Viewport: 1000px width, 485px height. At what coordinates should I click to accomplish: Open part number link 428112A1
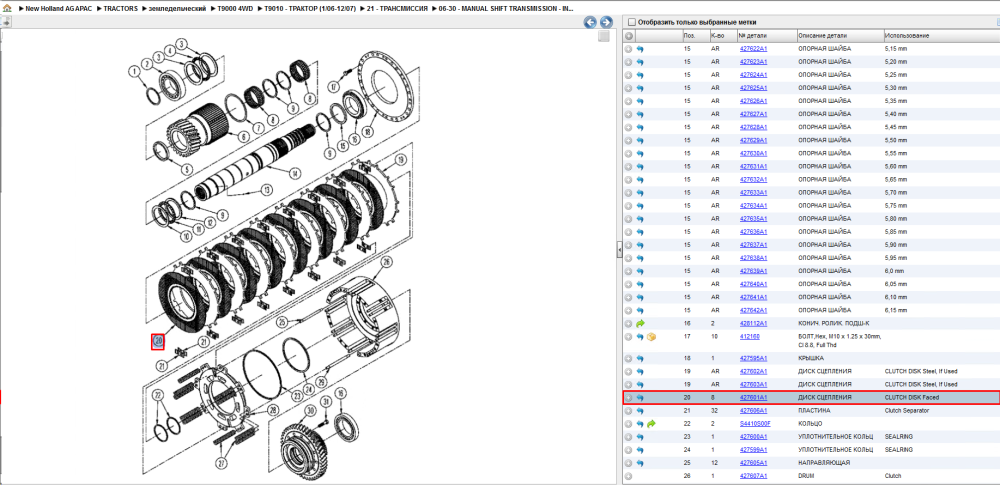[x=753, y=324]
